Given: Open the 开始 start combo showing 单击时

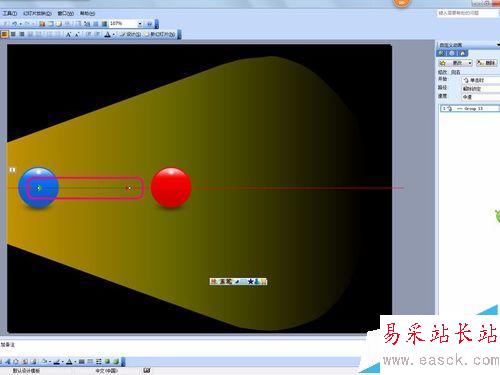Looking at the screenshot, I should coord(480,80).
